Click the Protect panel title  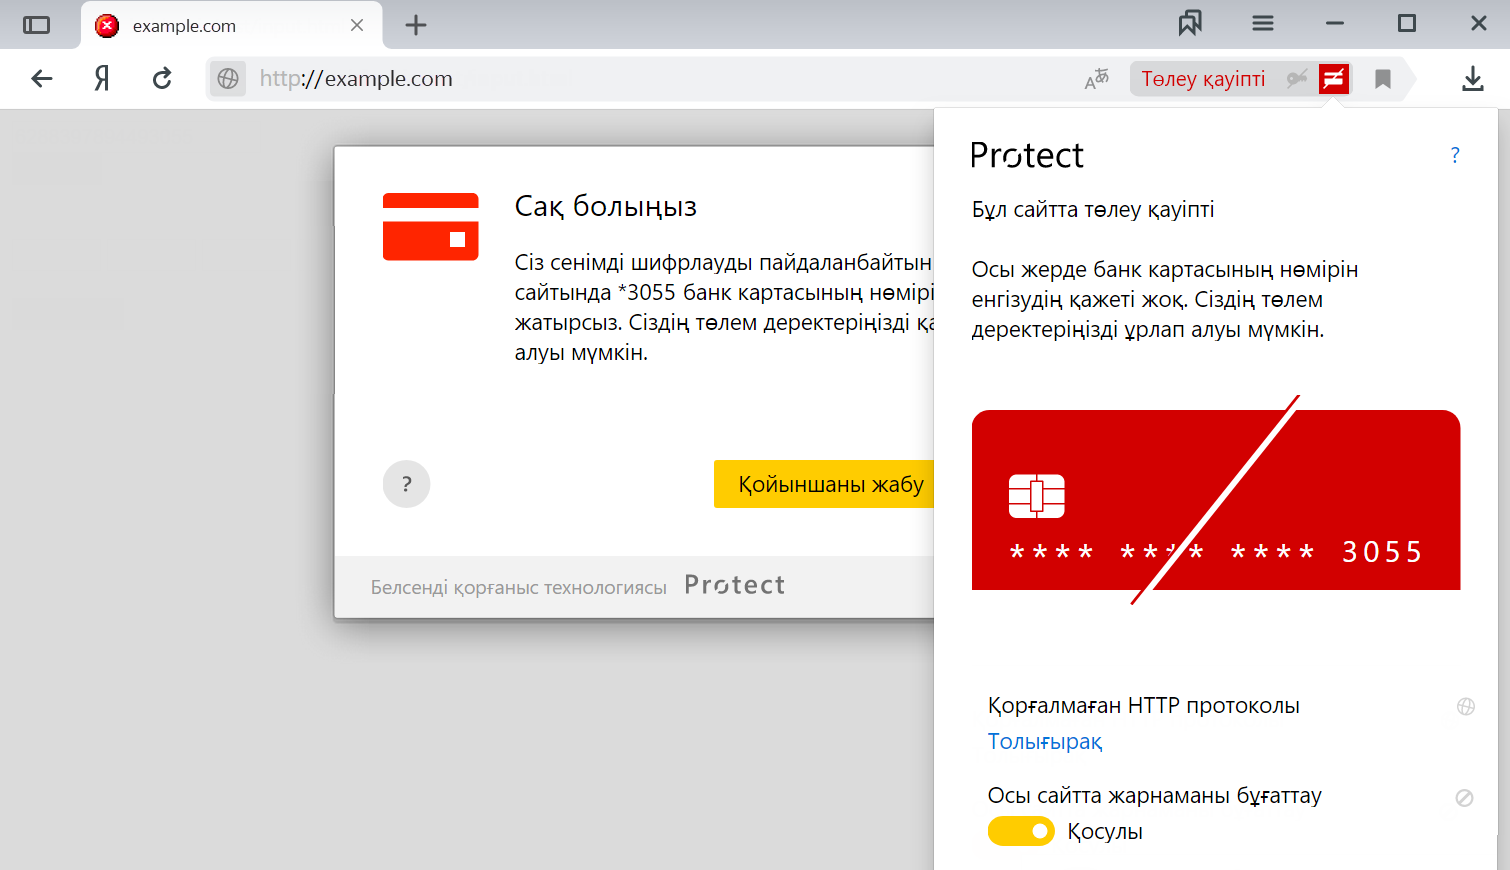point(1027,155)
